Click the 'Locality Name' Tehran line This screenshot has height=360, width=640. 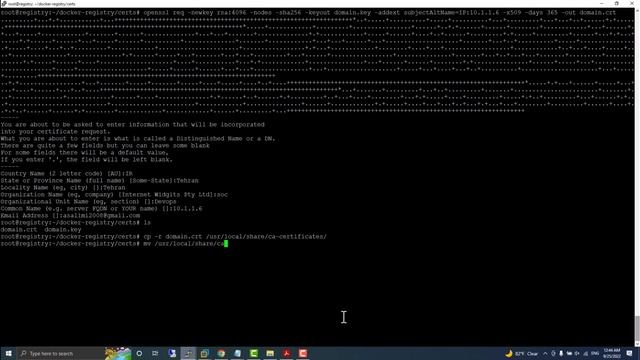click(x=63, y=188)
